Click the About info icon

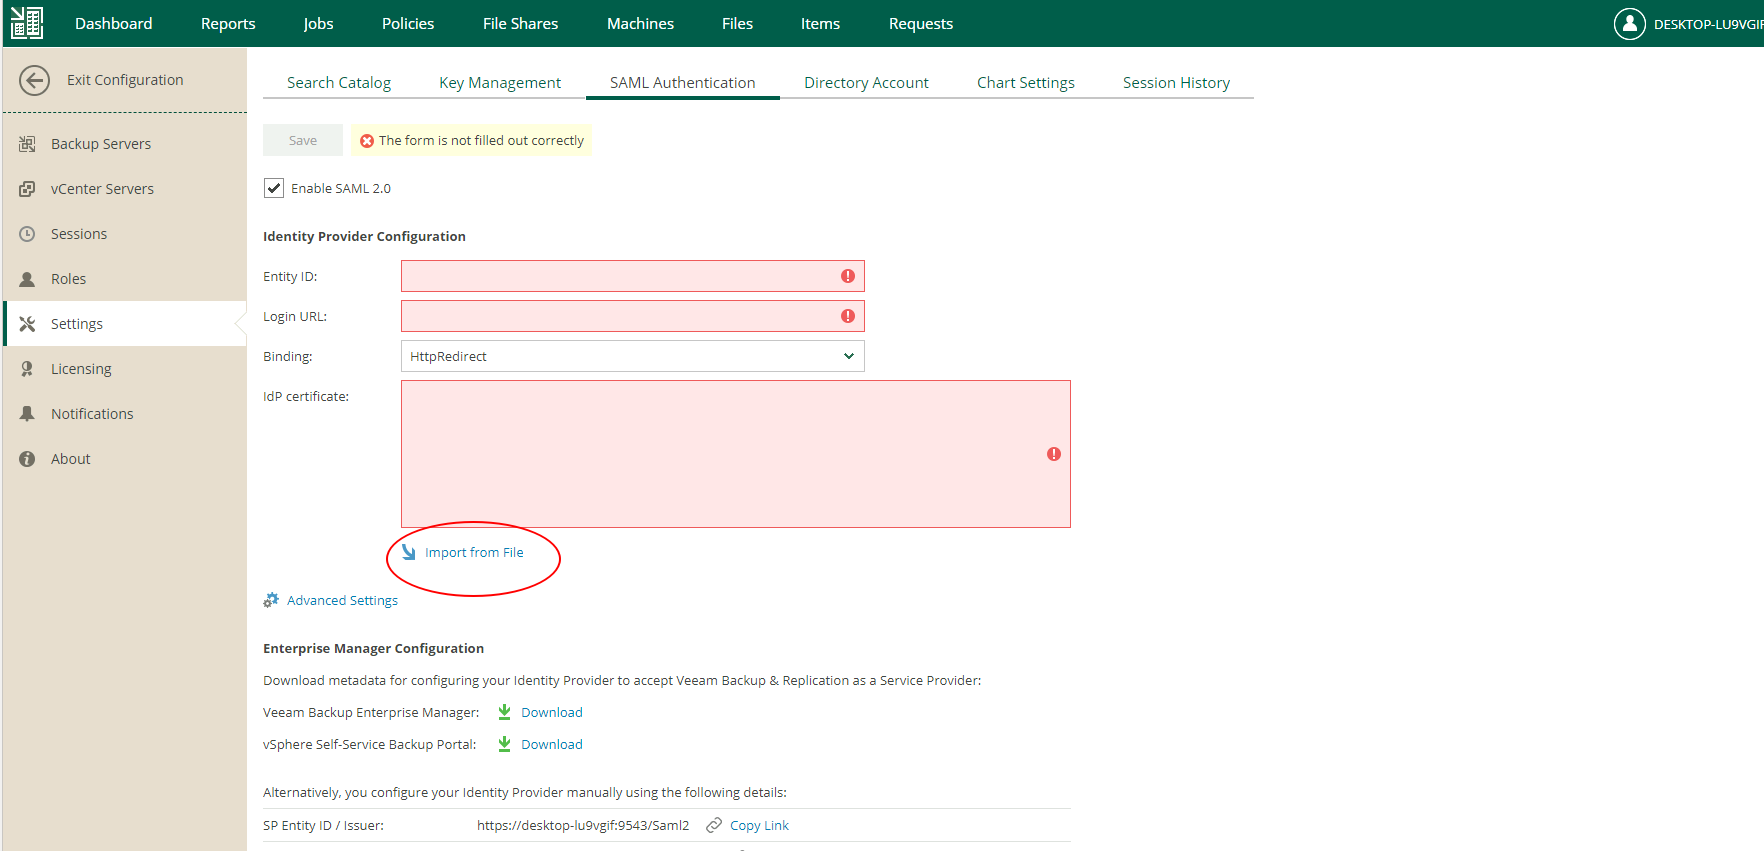[27, 459]
